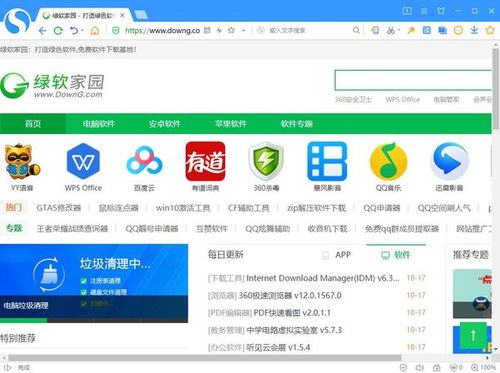This screenshot has width=500, height=373.
Task: Click the 360安全卫士 search suggestion link
Action: (353, 100)
